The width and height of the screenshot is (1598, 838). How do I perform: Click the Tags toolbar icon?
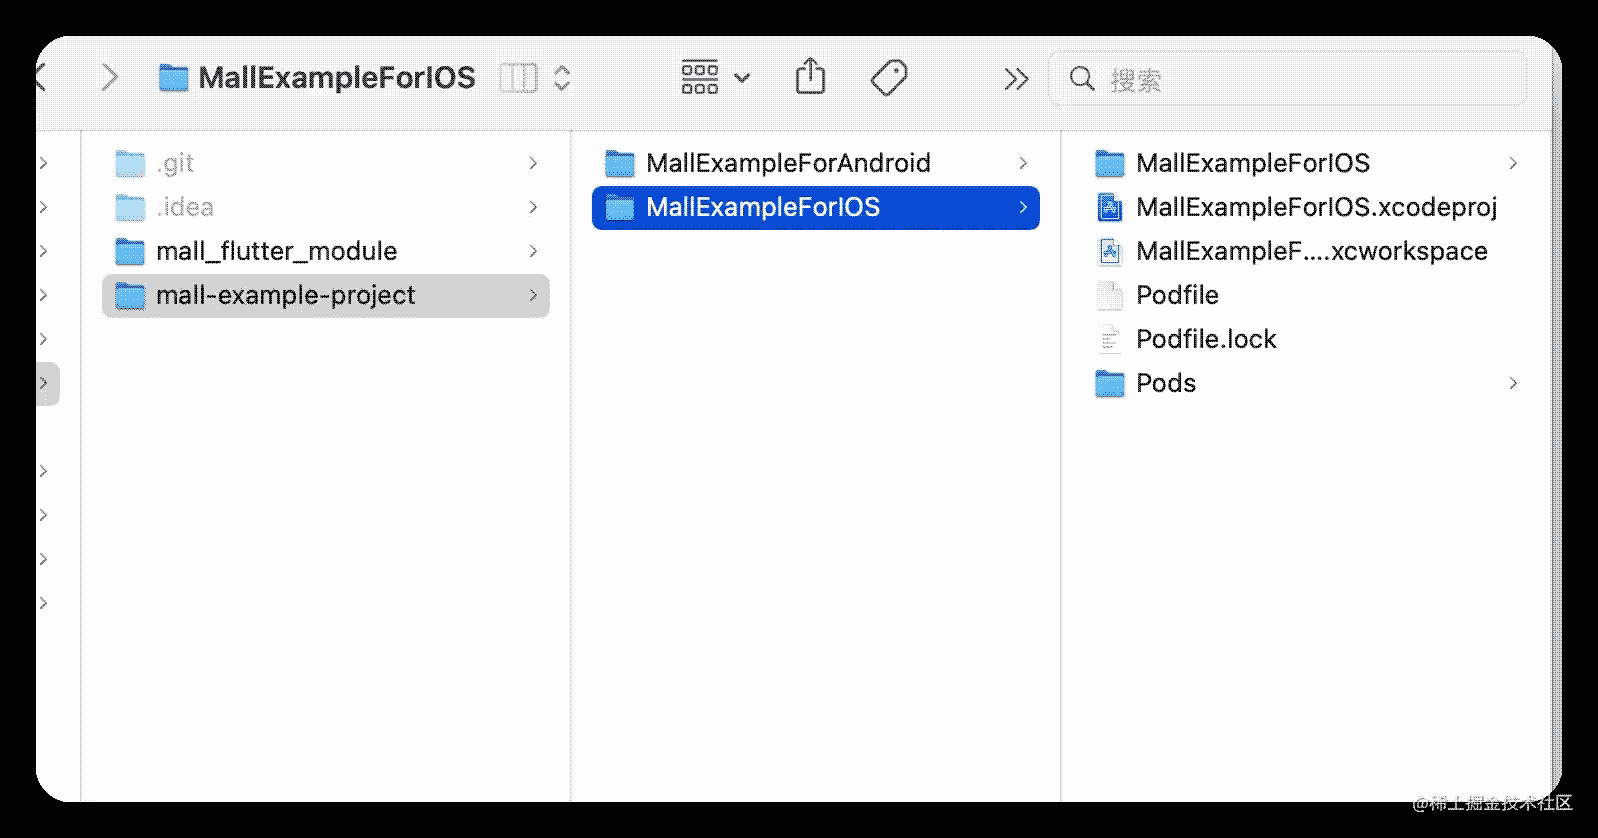(x=889, y=77)
